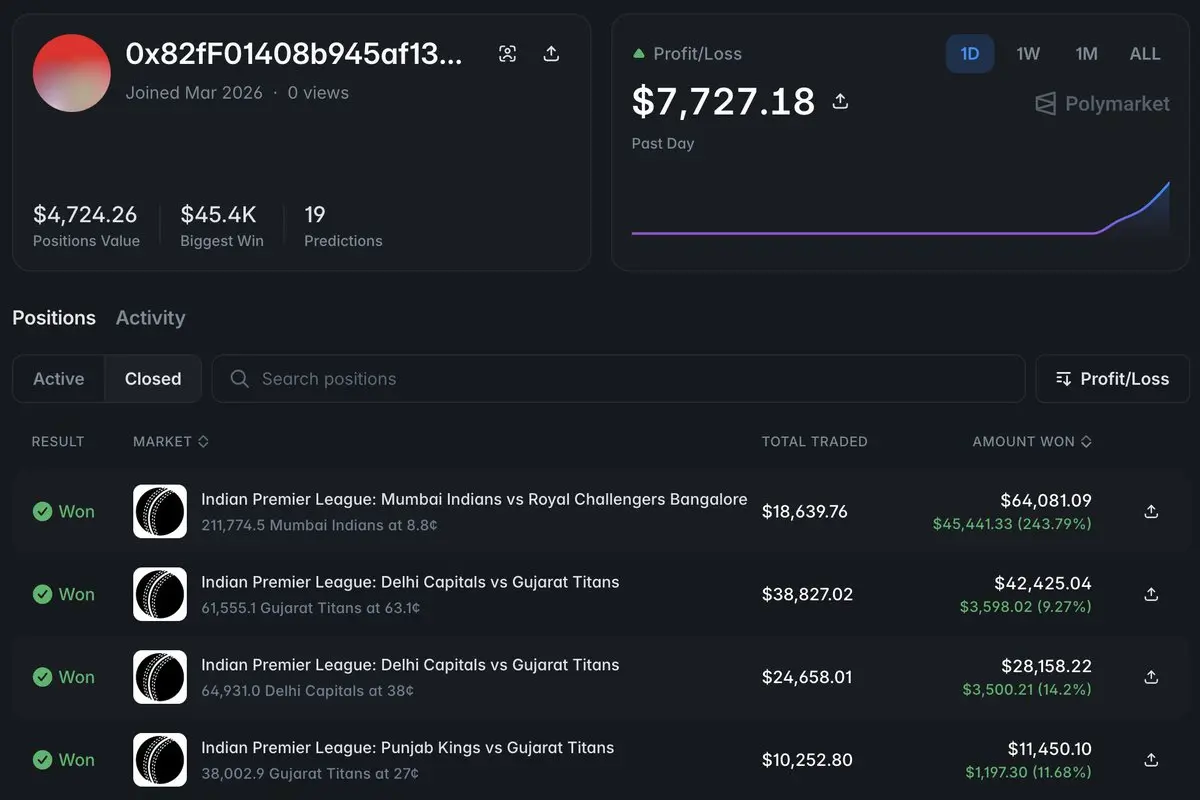Click the 19 Predictions stat

point(315,214)
